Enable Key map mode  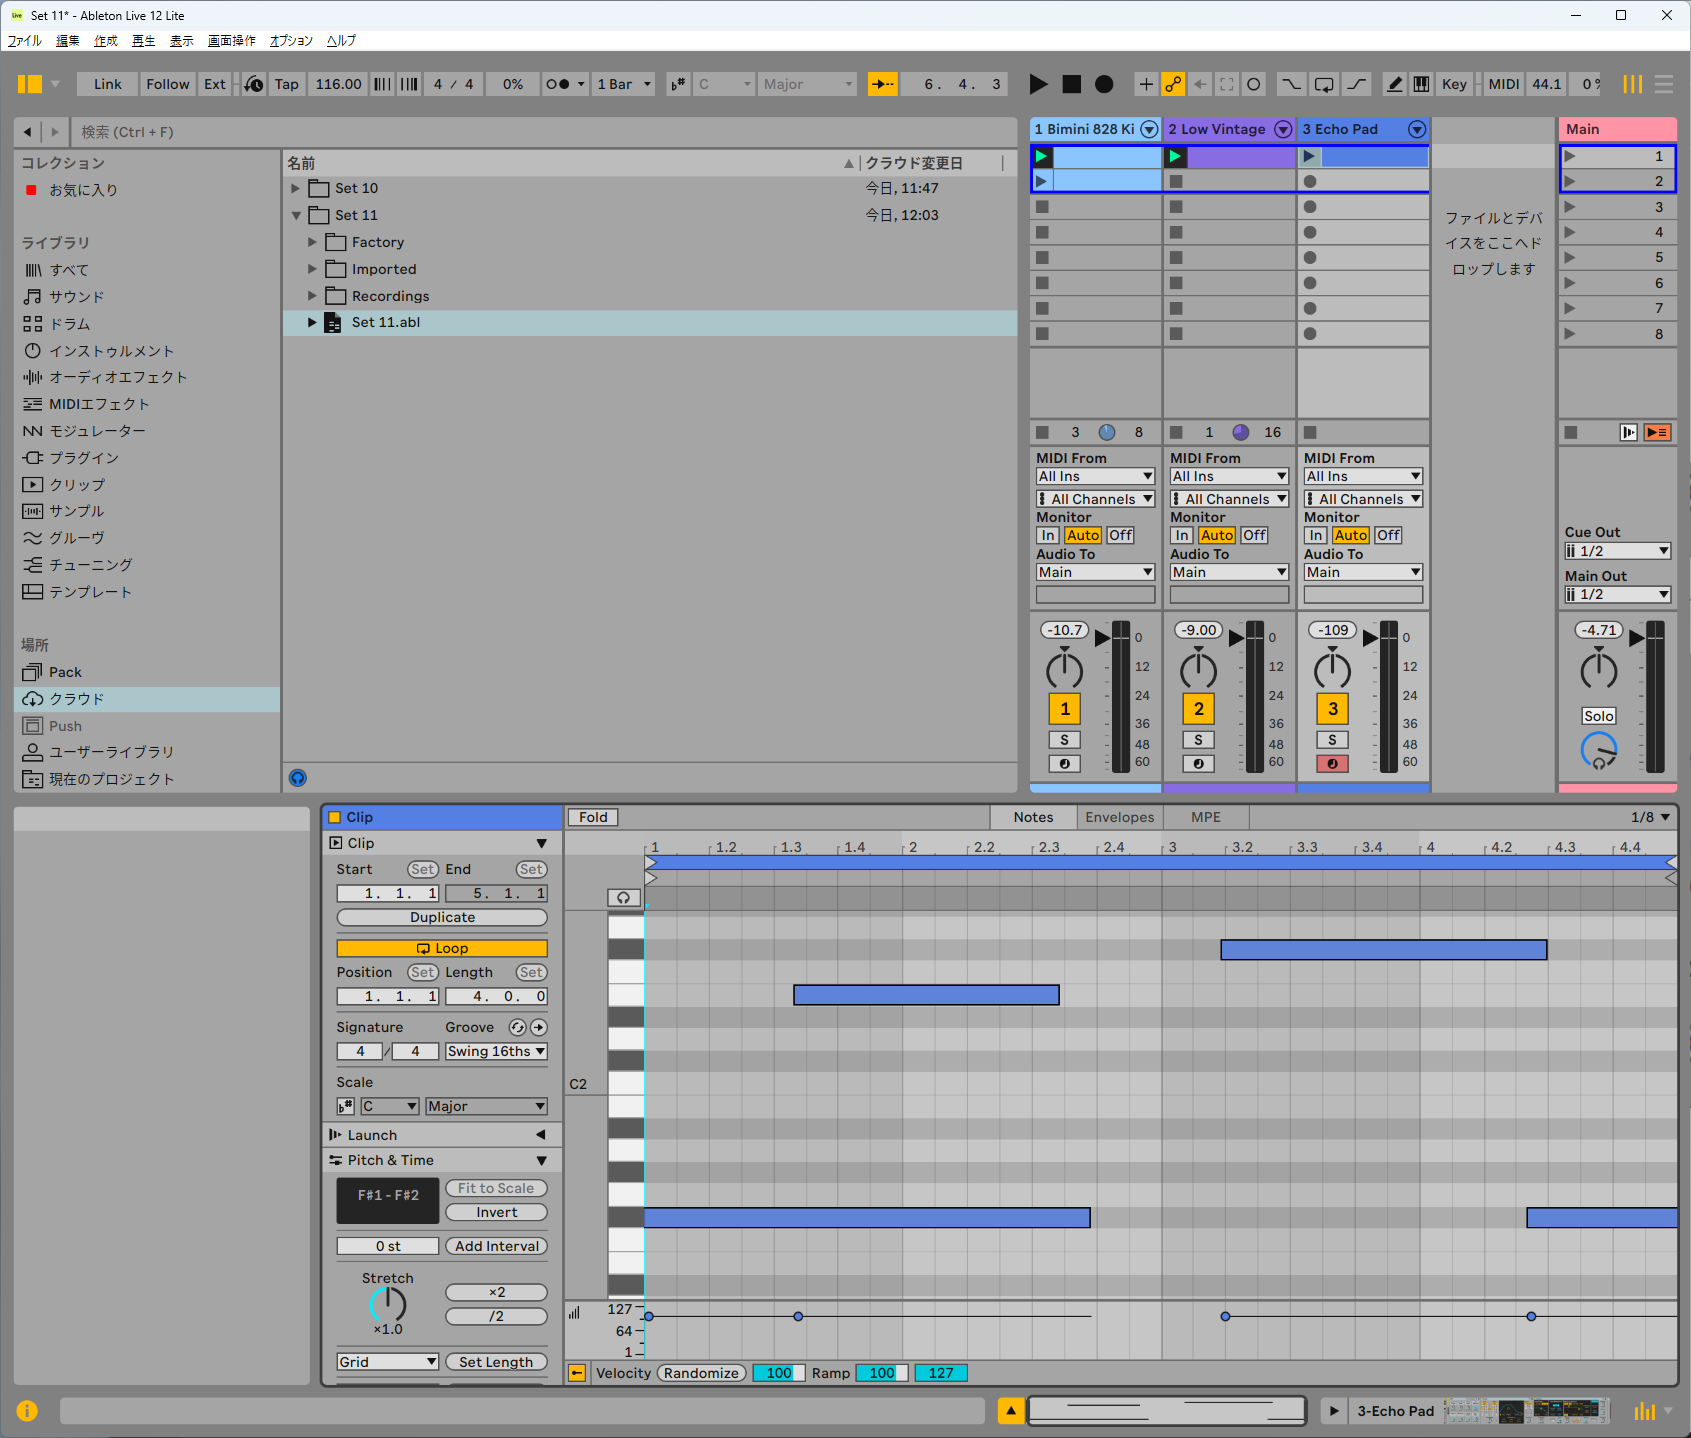coord(1454,84)
